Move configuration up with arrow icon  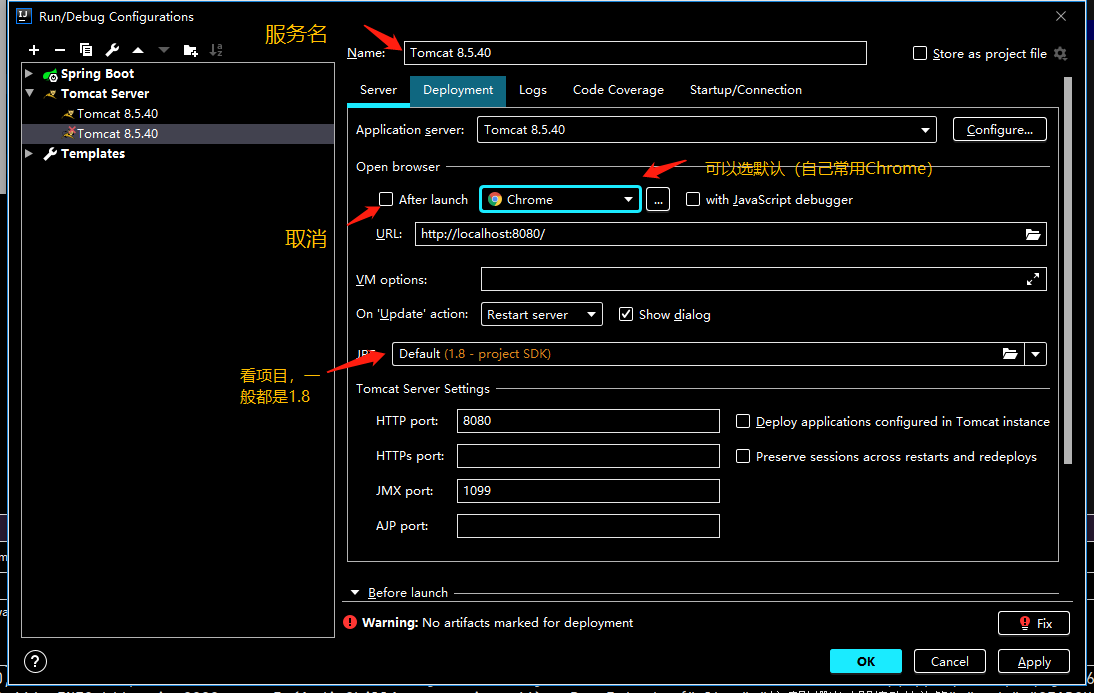coord(138,50)
